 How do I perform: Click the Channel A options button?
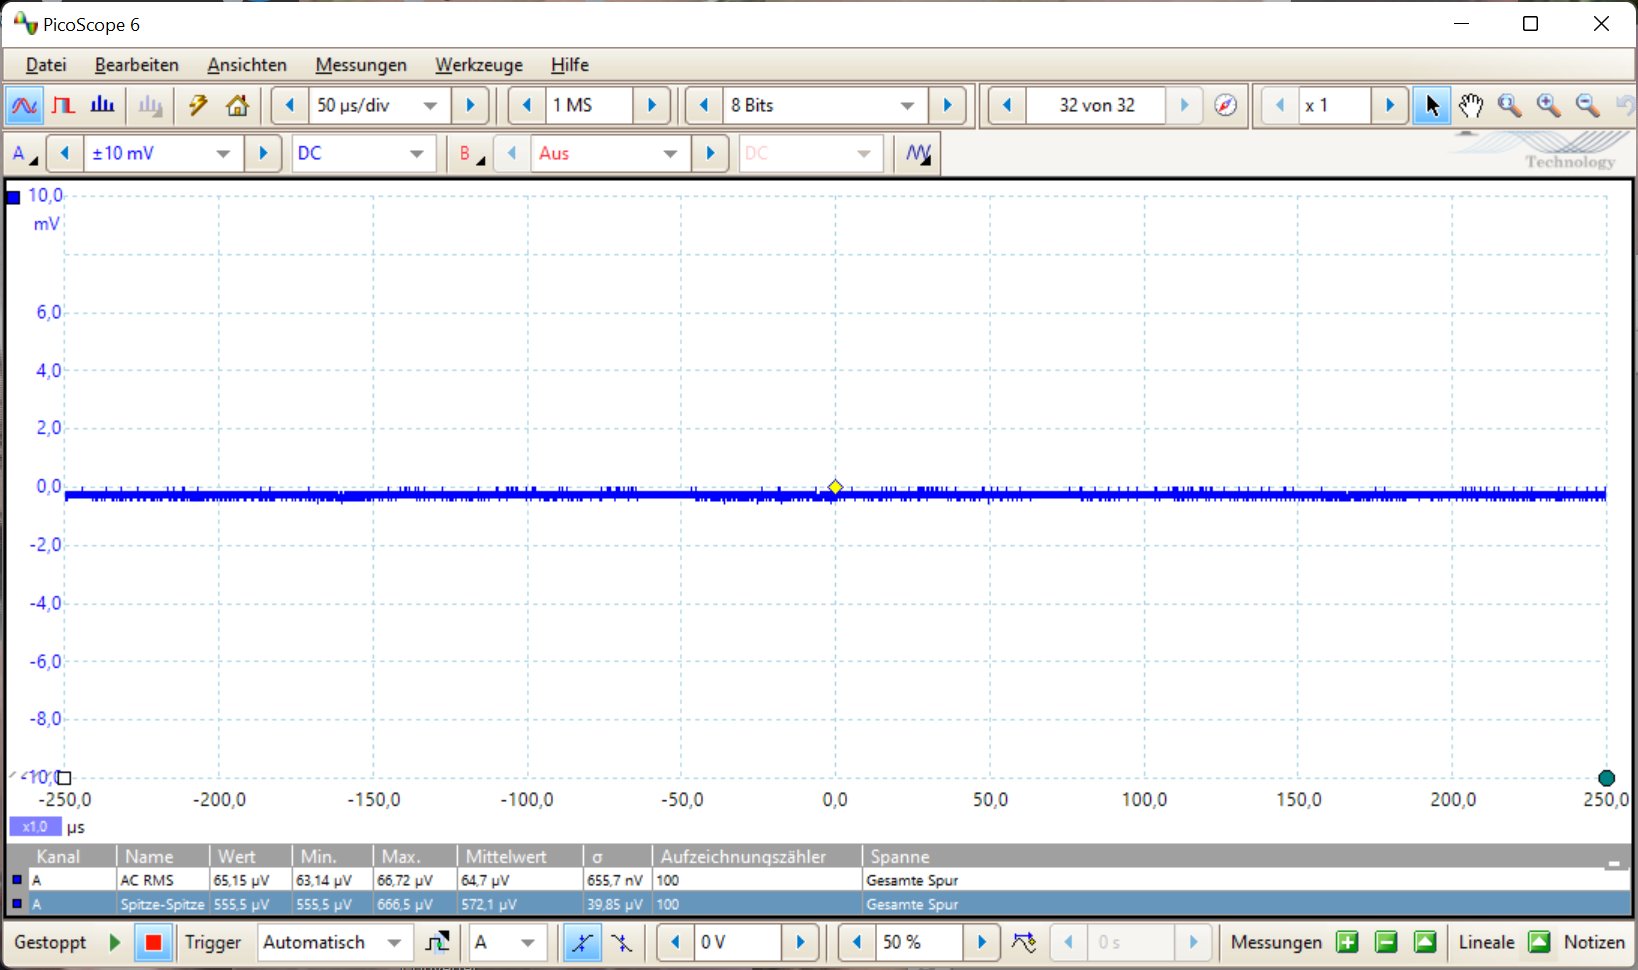(x=23, y=153)
